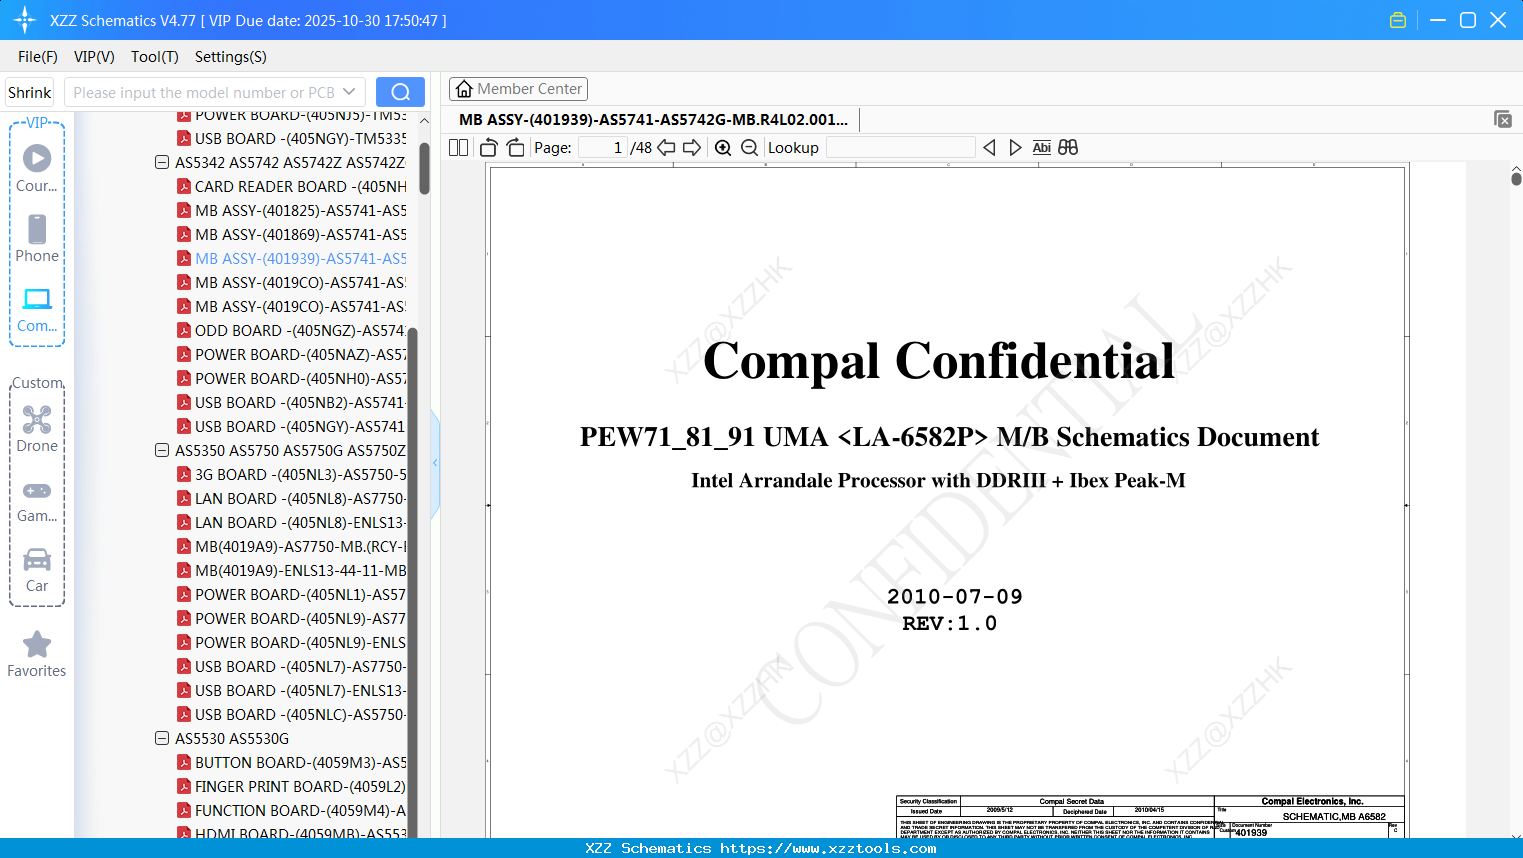Open MB(4019A9)-AS7750-MB file
Viewport: 1523px width, 858px height.
click(x=292, y=547)
